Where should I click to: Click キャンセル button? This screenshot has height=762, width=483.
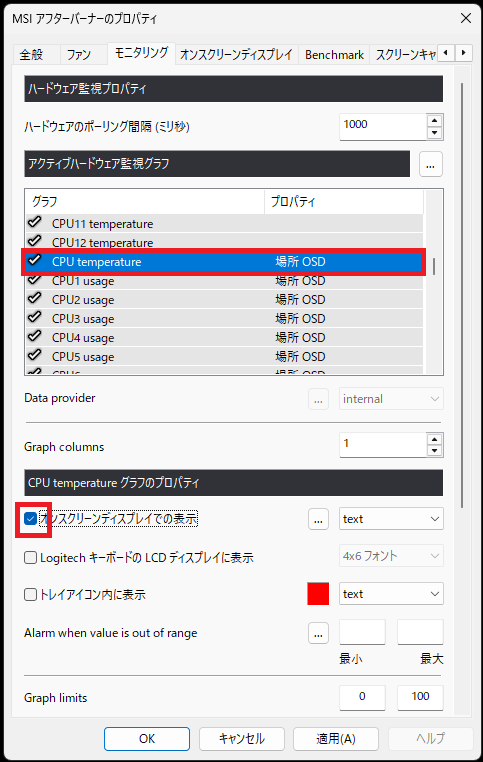click(x=242, y=739)
